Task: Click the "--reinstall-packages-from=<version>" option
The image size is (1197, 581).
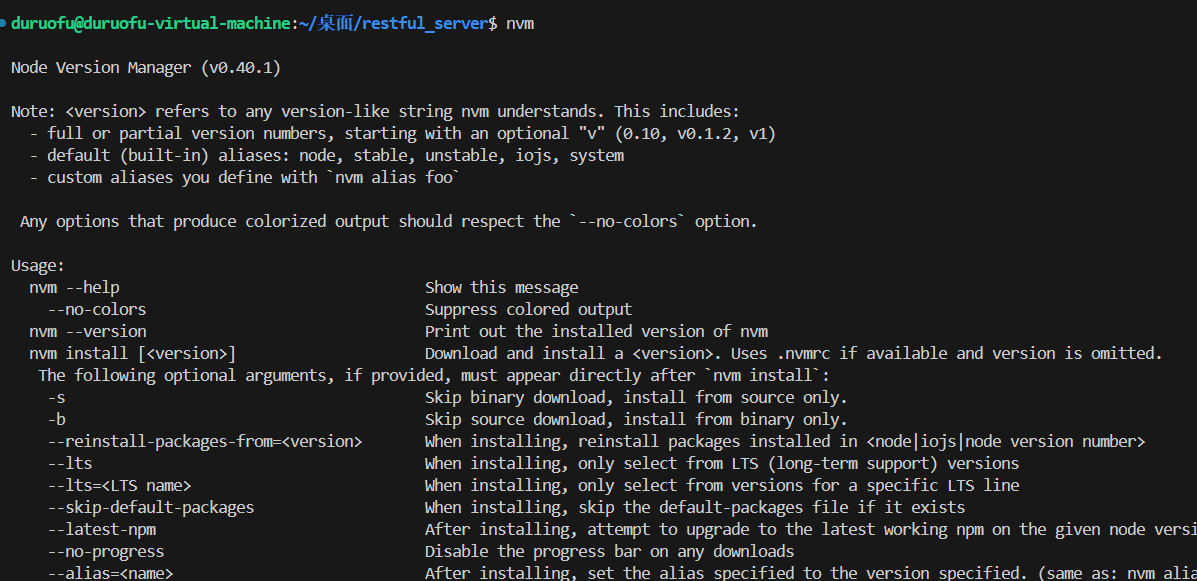Action: (205, 441)
